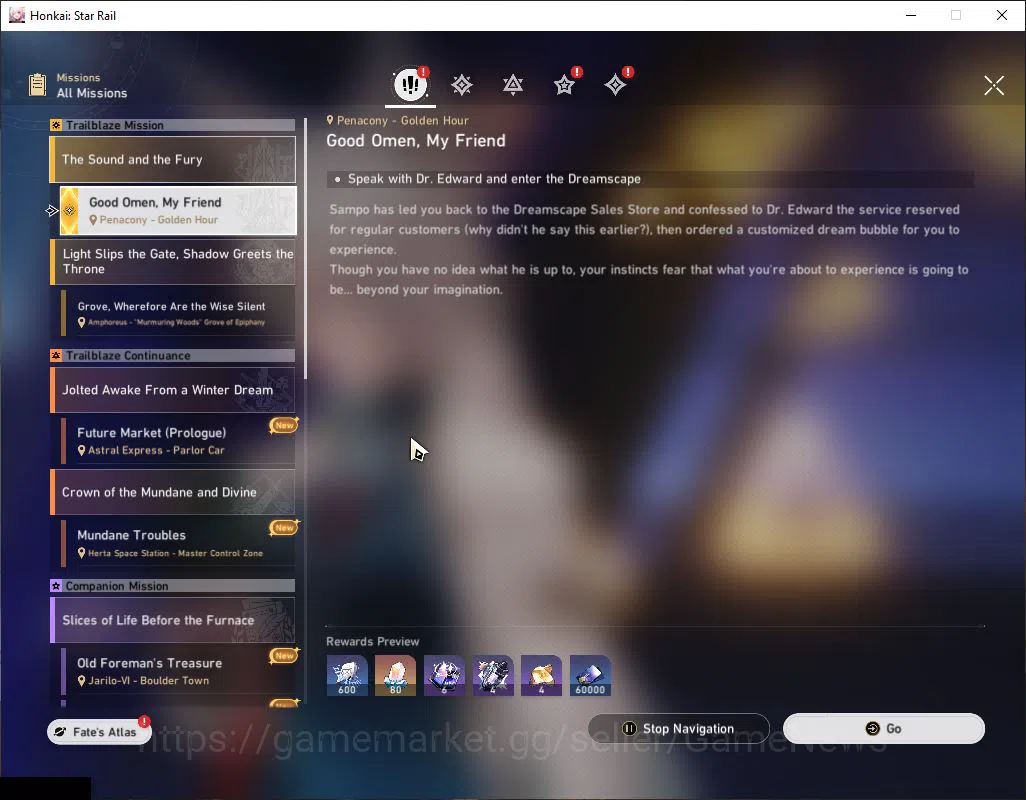
Task: View the 80 Stellar Jade reward
Action: pos(395,676)
